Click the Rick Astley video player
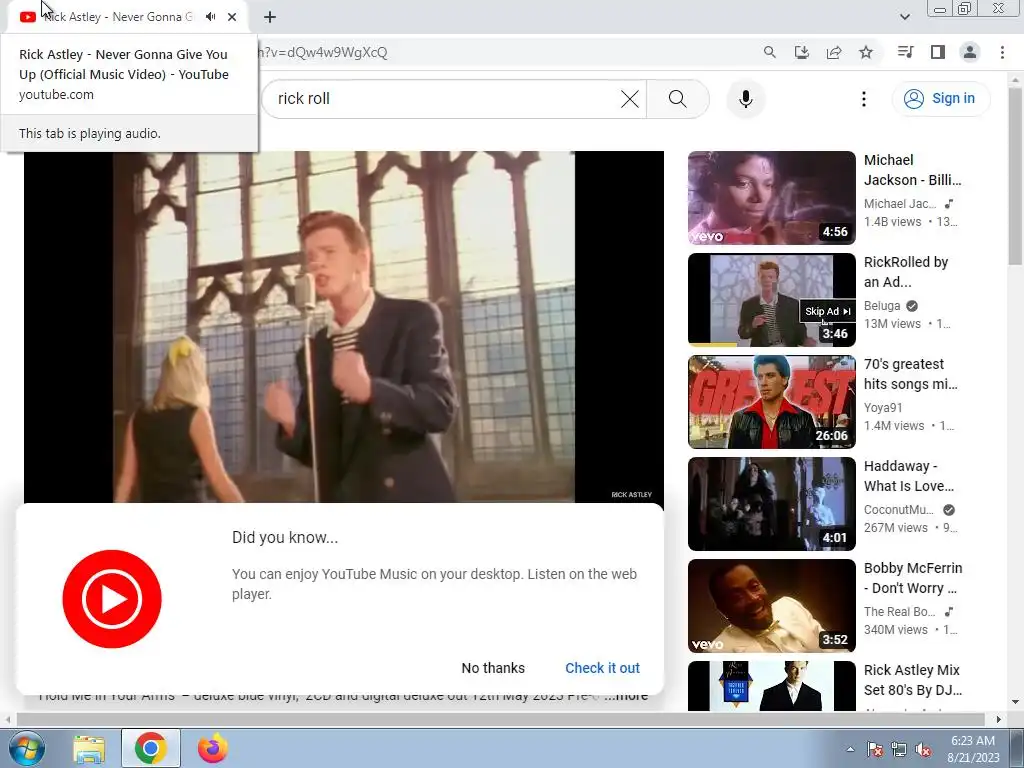The height and width of the screenshot is (768, 1024). tap(344, 327)
